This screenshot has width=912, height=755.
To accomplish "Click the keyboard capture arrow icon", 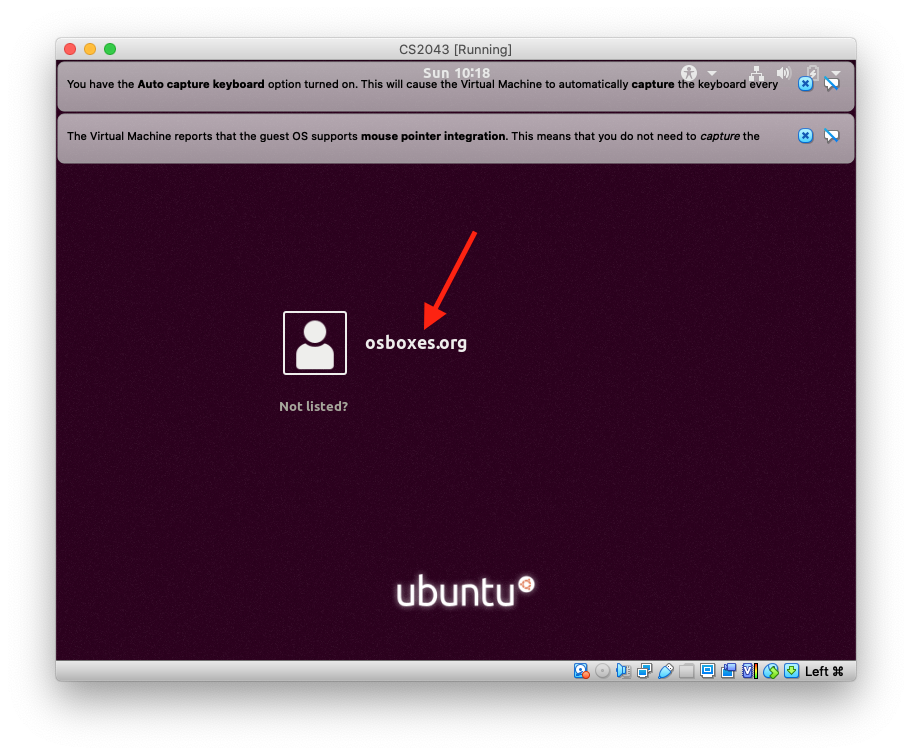I will click(x=791, y=671).
